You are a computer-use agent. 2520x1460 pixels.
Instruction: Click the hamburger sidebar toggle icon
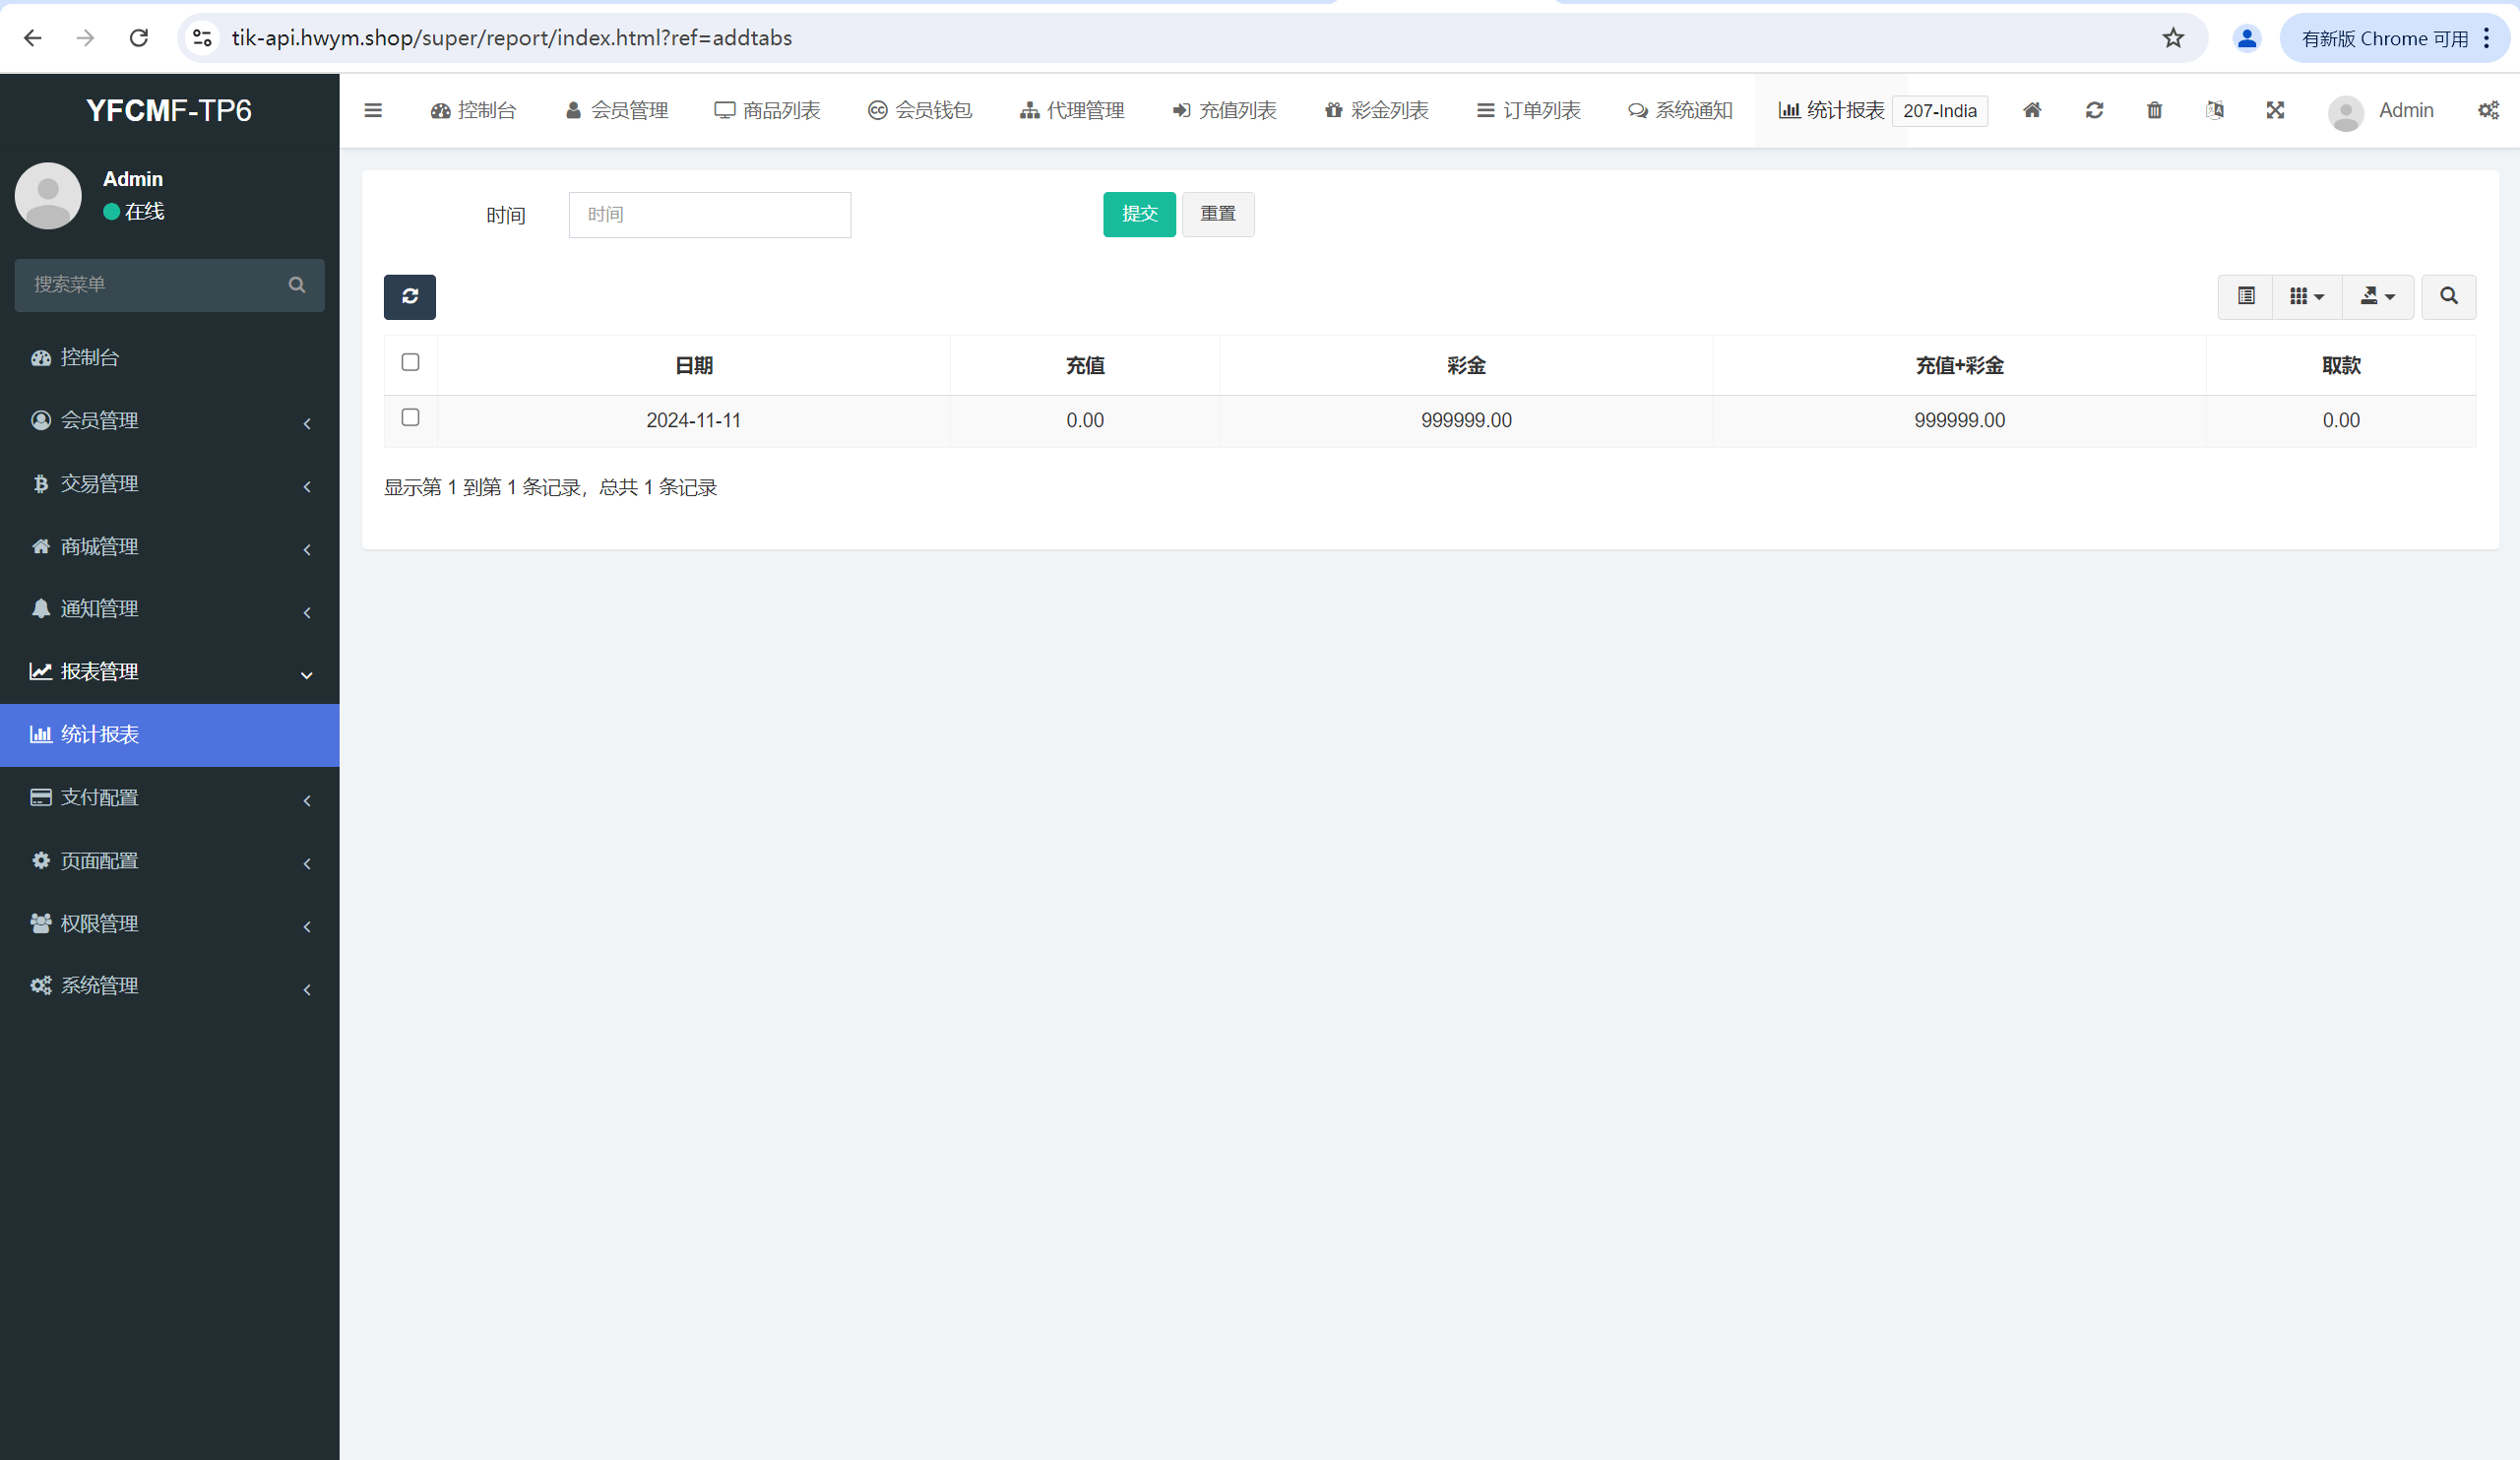tap(373, 111)
